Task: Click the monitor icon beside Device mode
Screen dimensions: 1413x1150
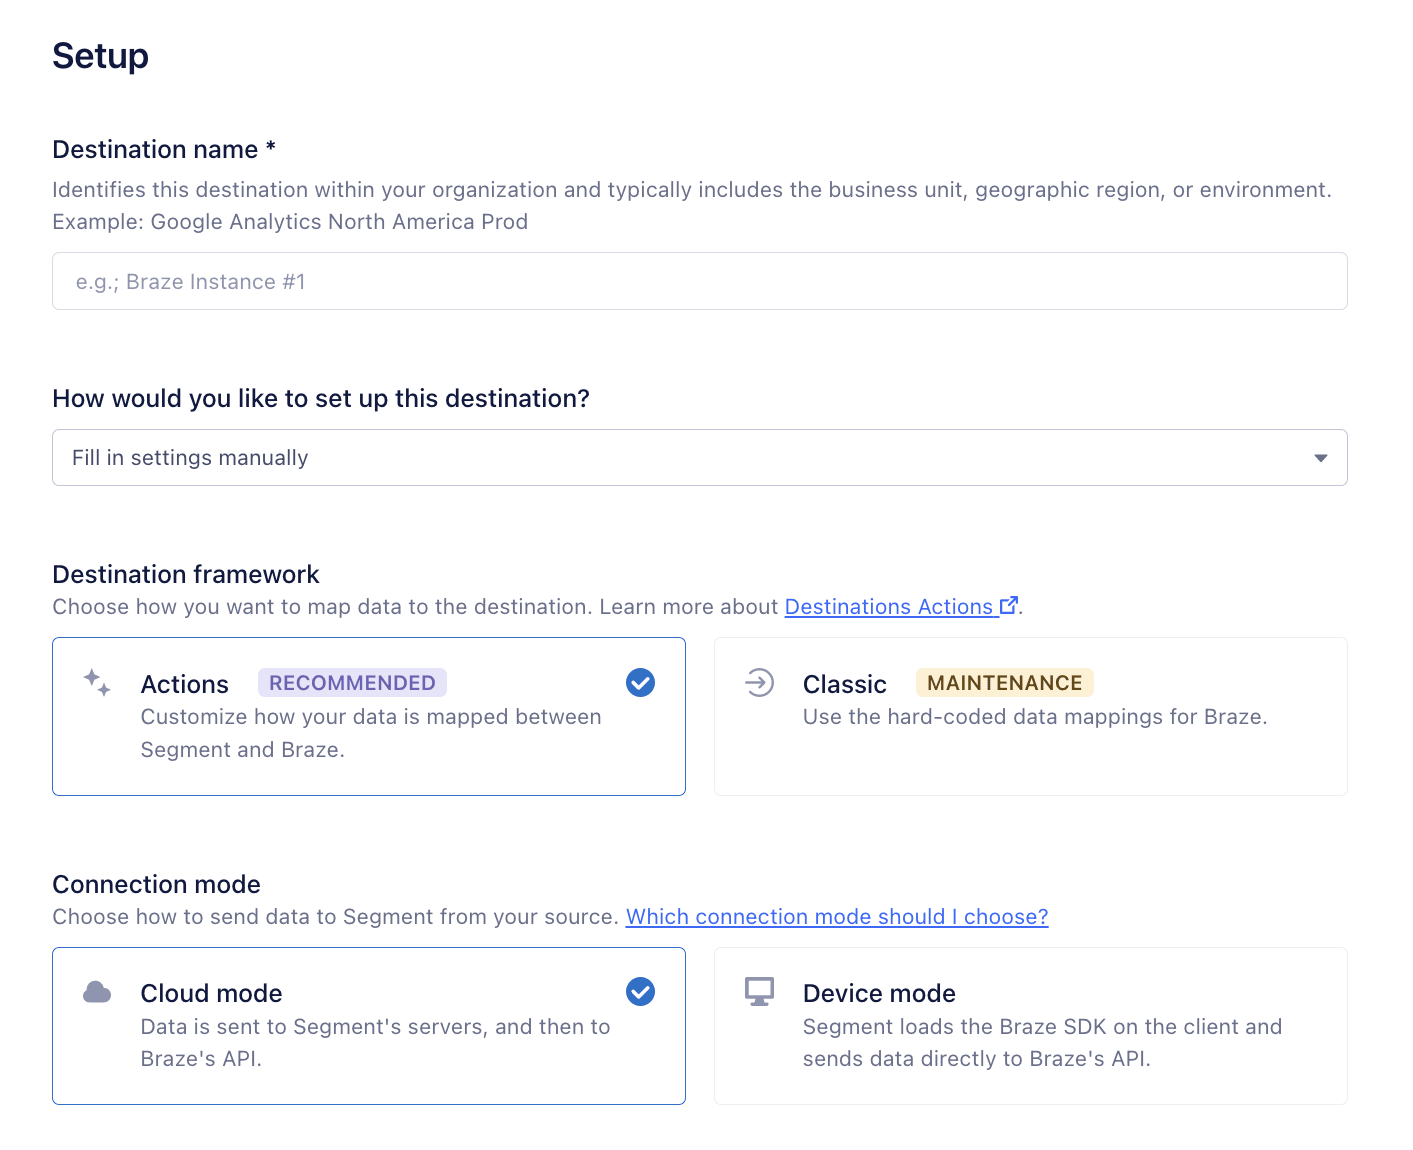Action: 759,992
